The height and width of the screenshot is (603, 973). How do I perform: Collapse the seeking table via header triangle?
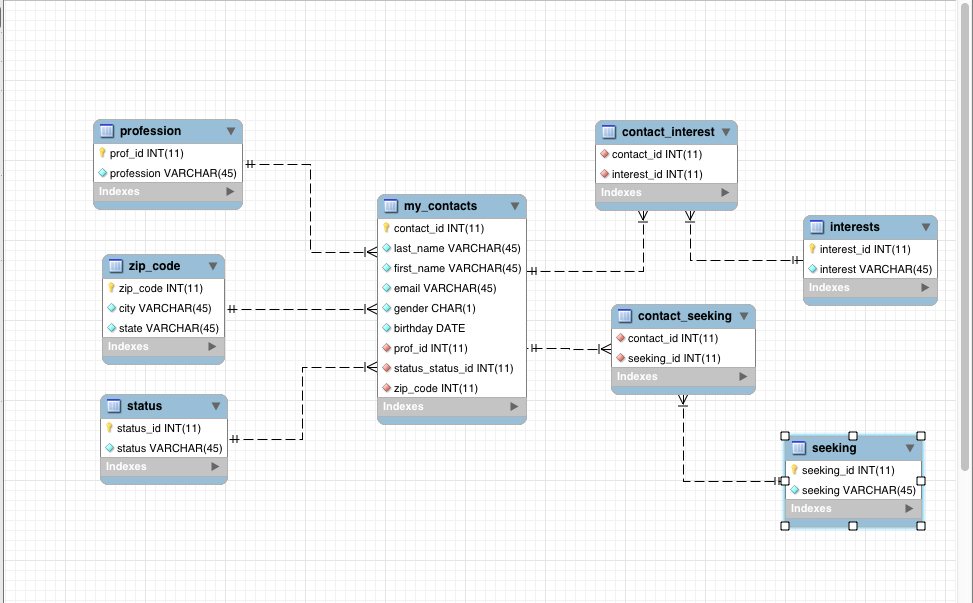click(910, 448)
